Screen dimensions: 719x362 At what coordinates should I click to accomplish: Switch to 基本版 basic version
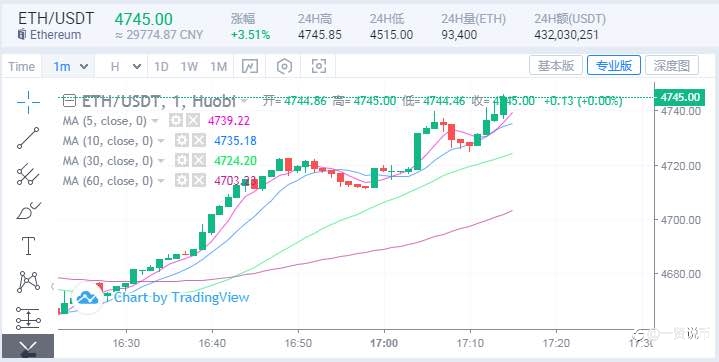click(556, 66)
